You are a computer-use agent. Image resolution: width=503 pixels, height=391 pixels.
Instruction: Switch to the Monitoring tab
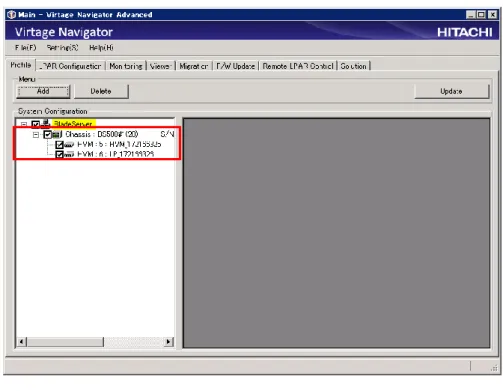pyautogui.click(x=126, y=66)
